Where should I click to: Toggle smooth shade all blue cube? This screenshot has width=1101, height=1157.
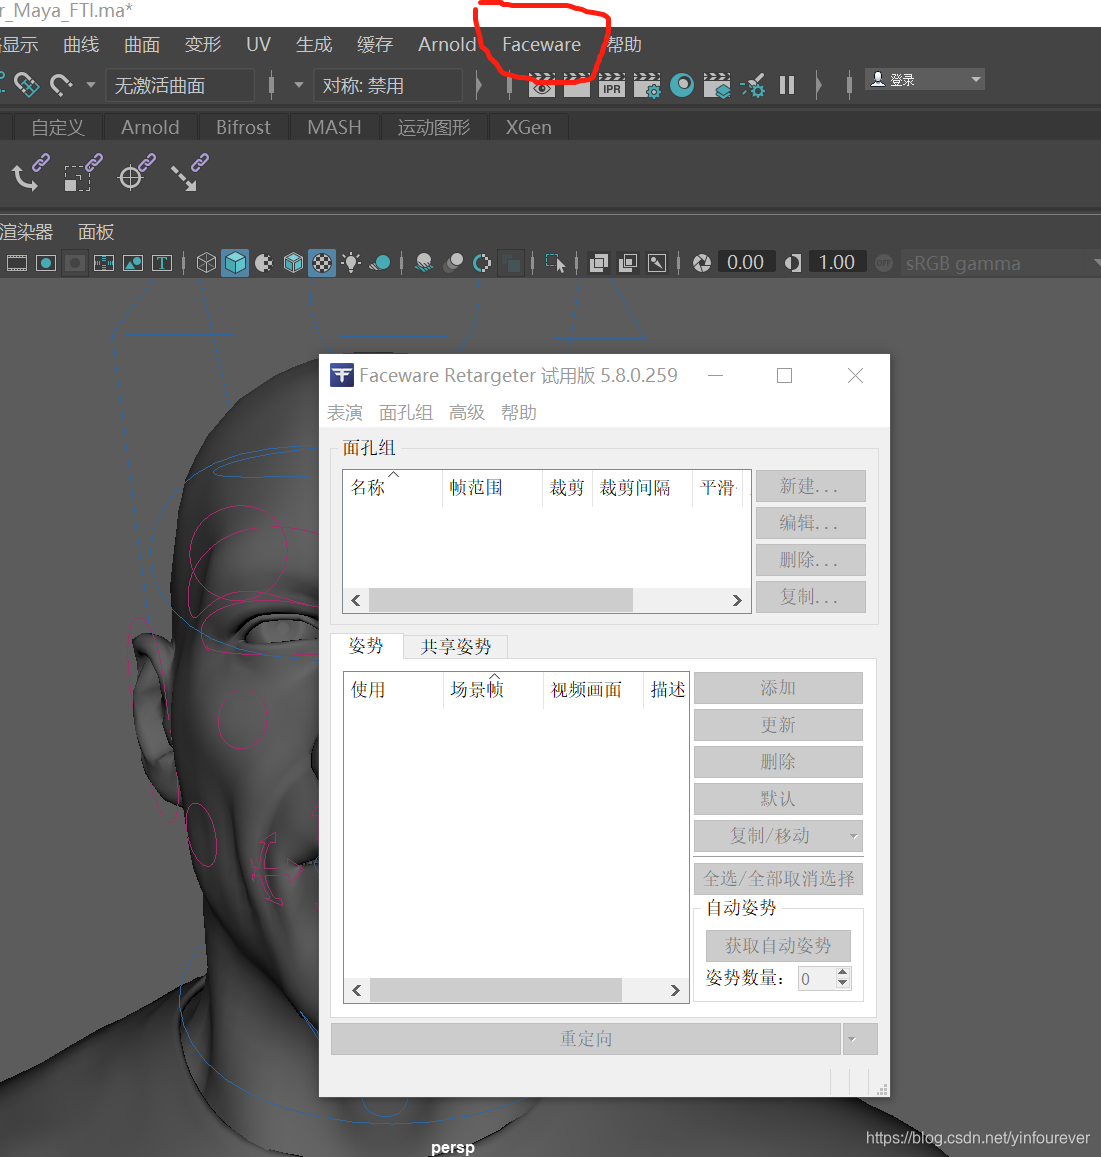235,263
